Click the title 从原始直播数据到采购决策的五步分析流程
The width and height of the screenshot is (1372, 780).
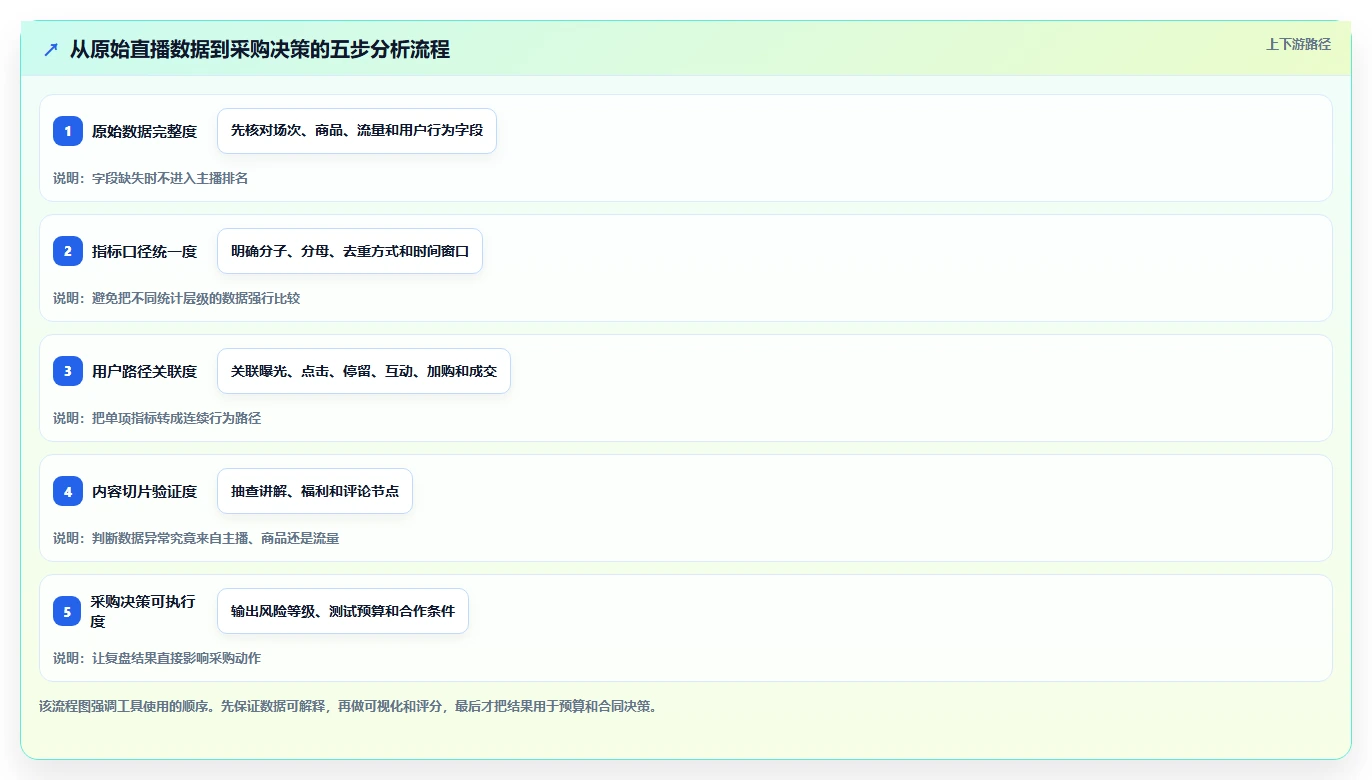pos(260,49)
